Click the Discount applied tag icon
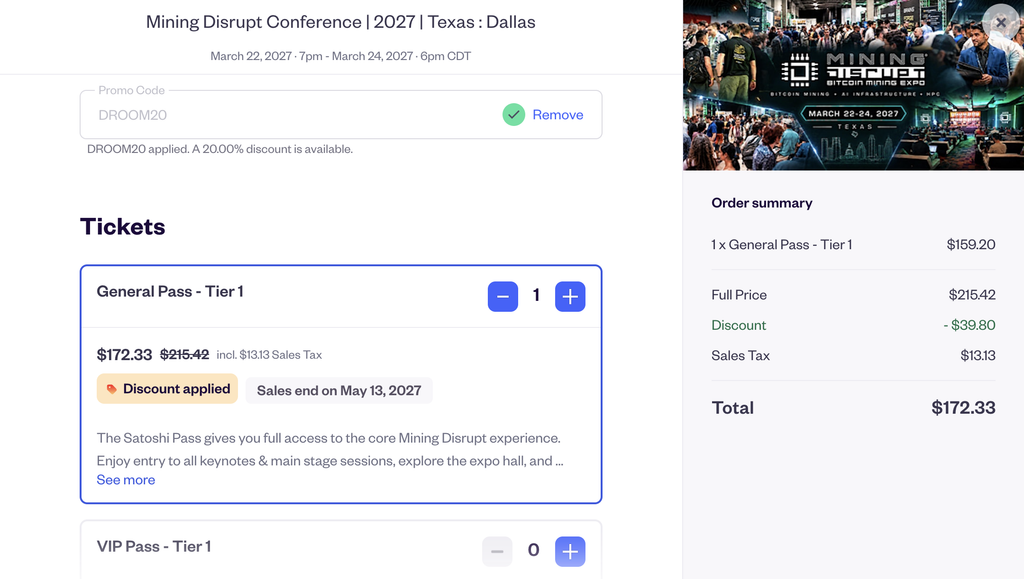 click(x=112, y=389)
